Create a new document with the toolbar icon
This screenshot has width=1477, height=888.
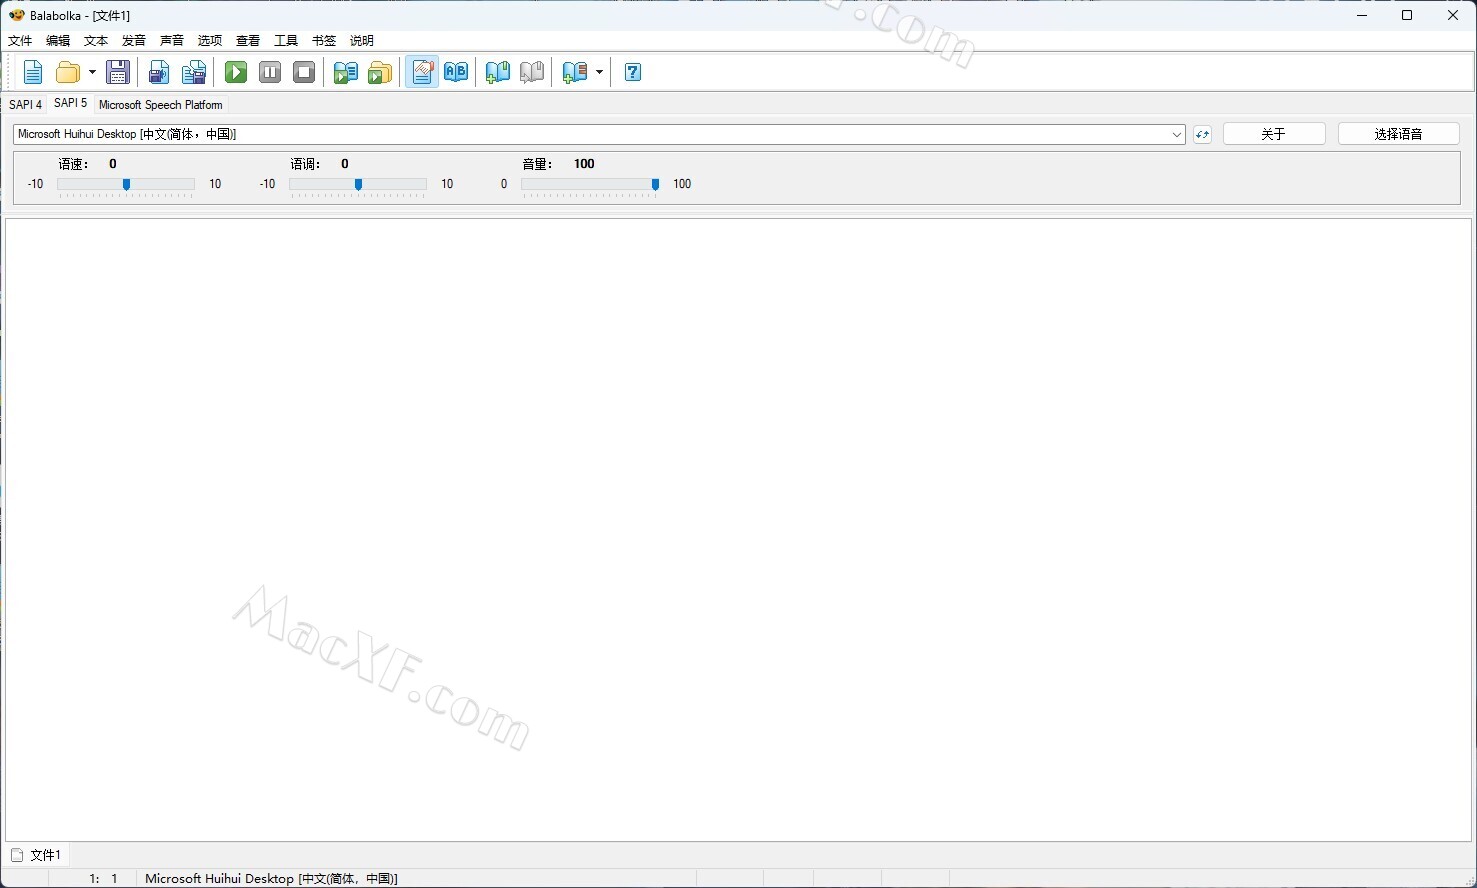tap(33, 72)
